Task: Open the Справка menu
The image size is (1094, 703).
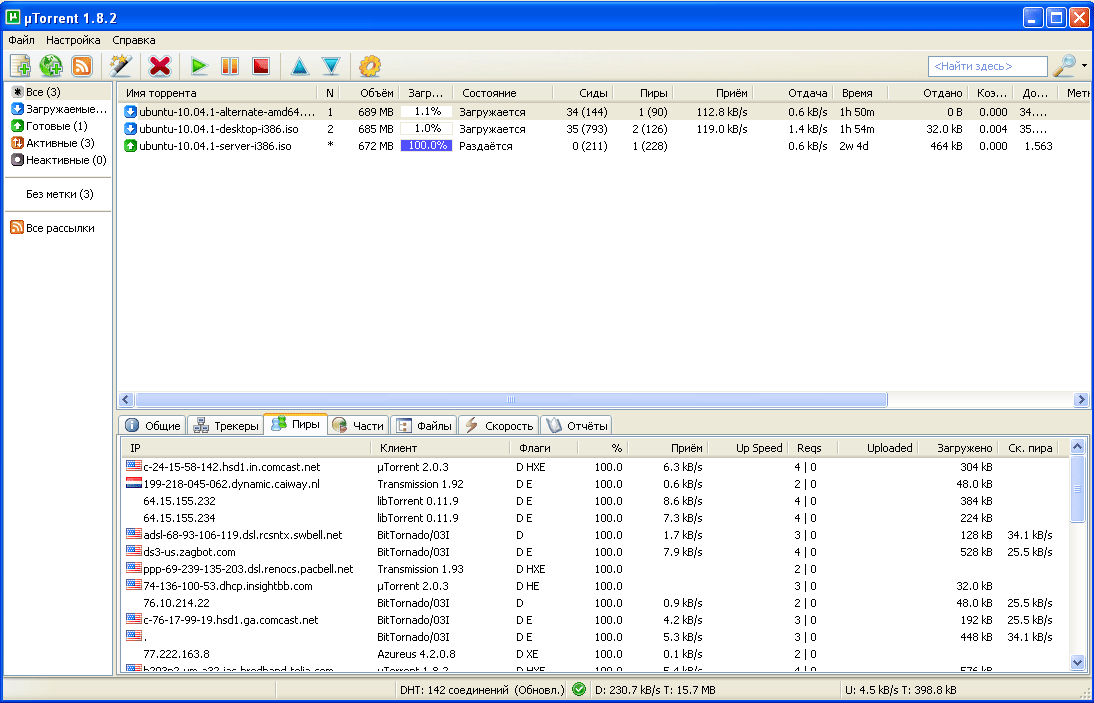Action: pyautogui.click(x=134, y=40)
